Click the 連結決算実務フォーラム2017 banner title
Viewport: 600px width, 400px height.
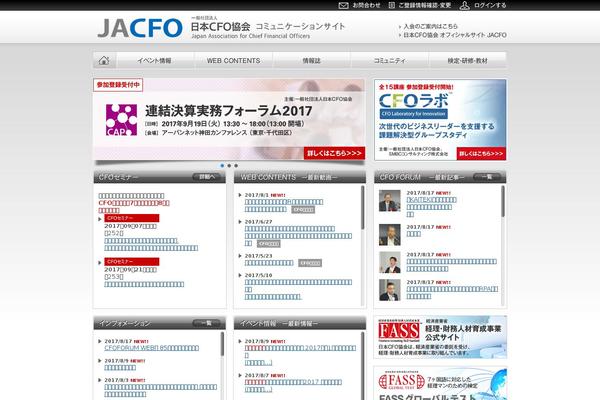[x=228, y=111]
